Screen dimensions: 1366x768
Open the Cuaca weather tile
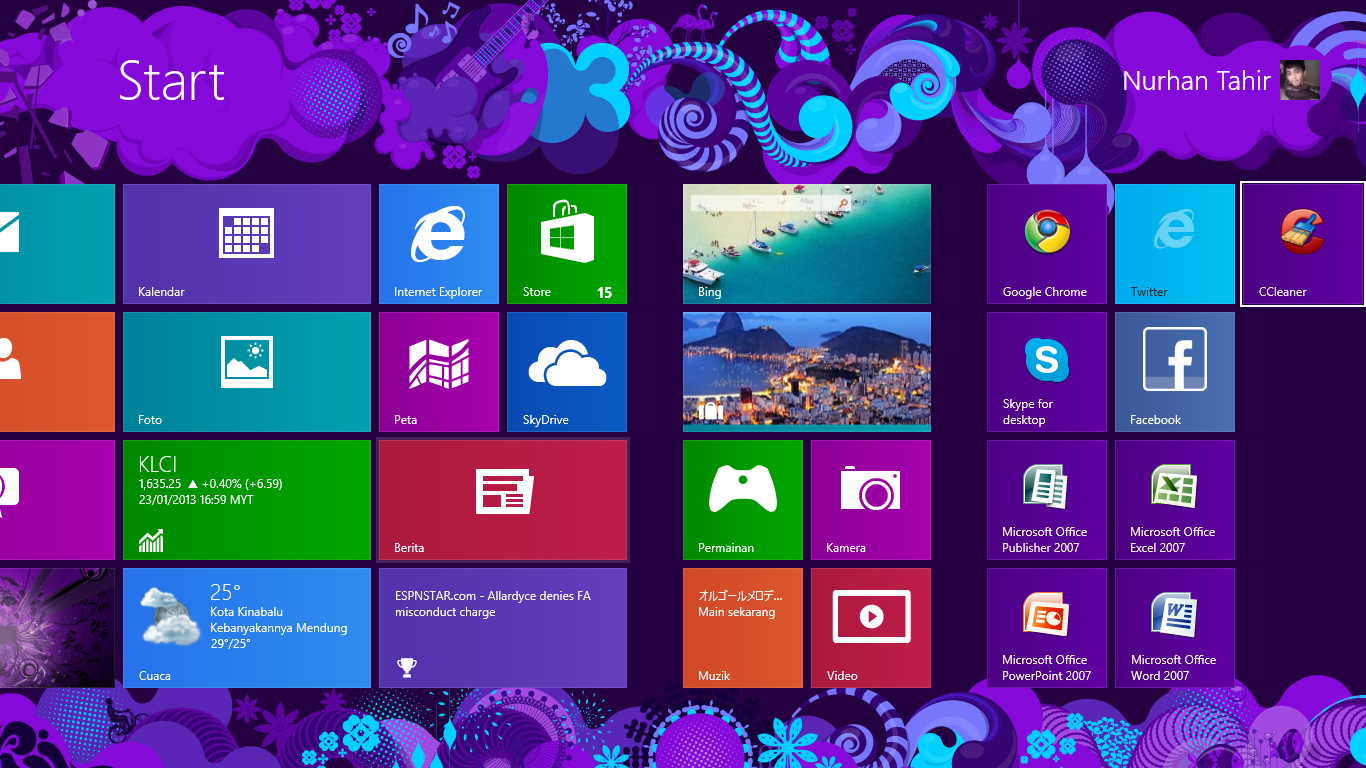[247, 628]
